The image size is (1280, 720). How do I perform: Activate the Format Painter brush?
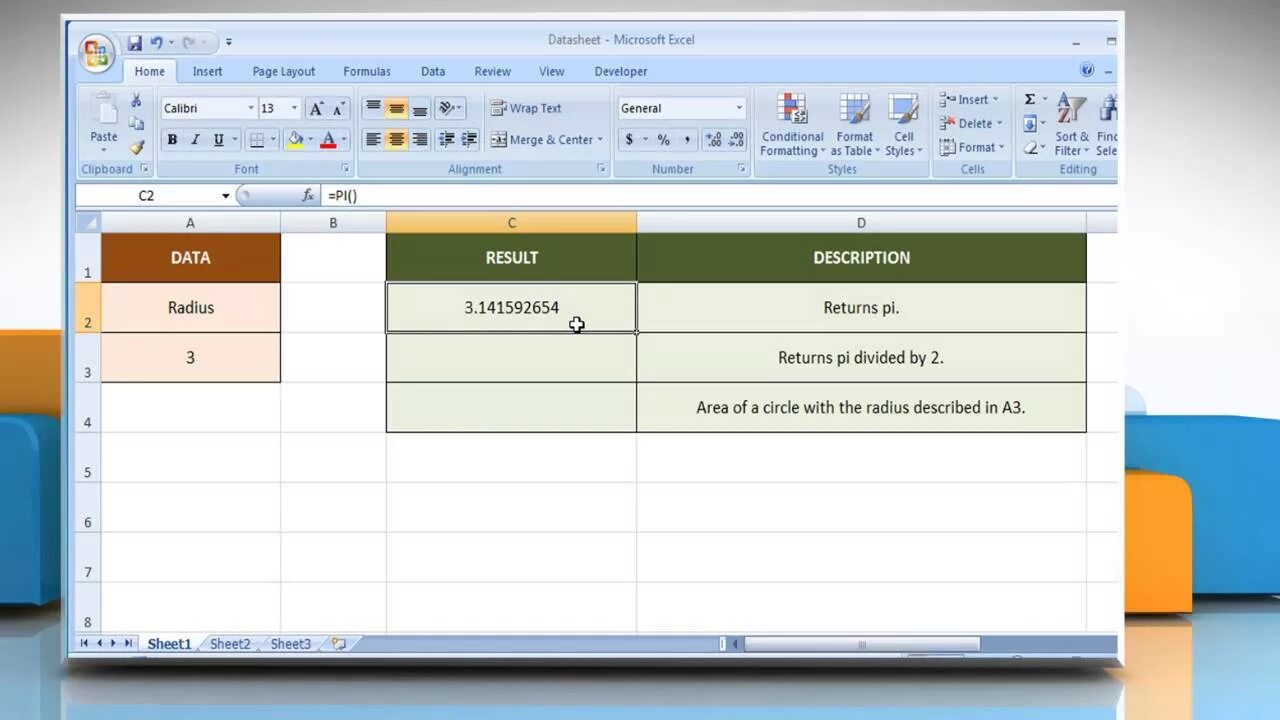(x=136, y=147)
